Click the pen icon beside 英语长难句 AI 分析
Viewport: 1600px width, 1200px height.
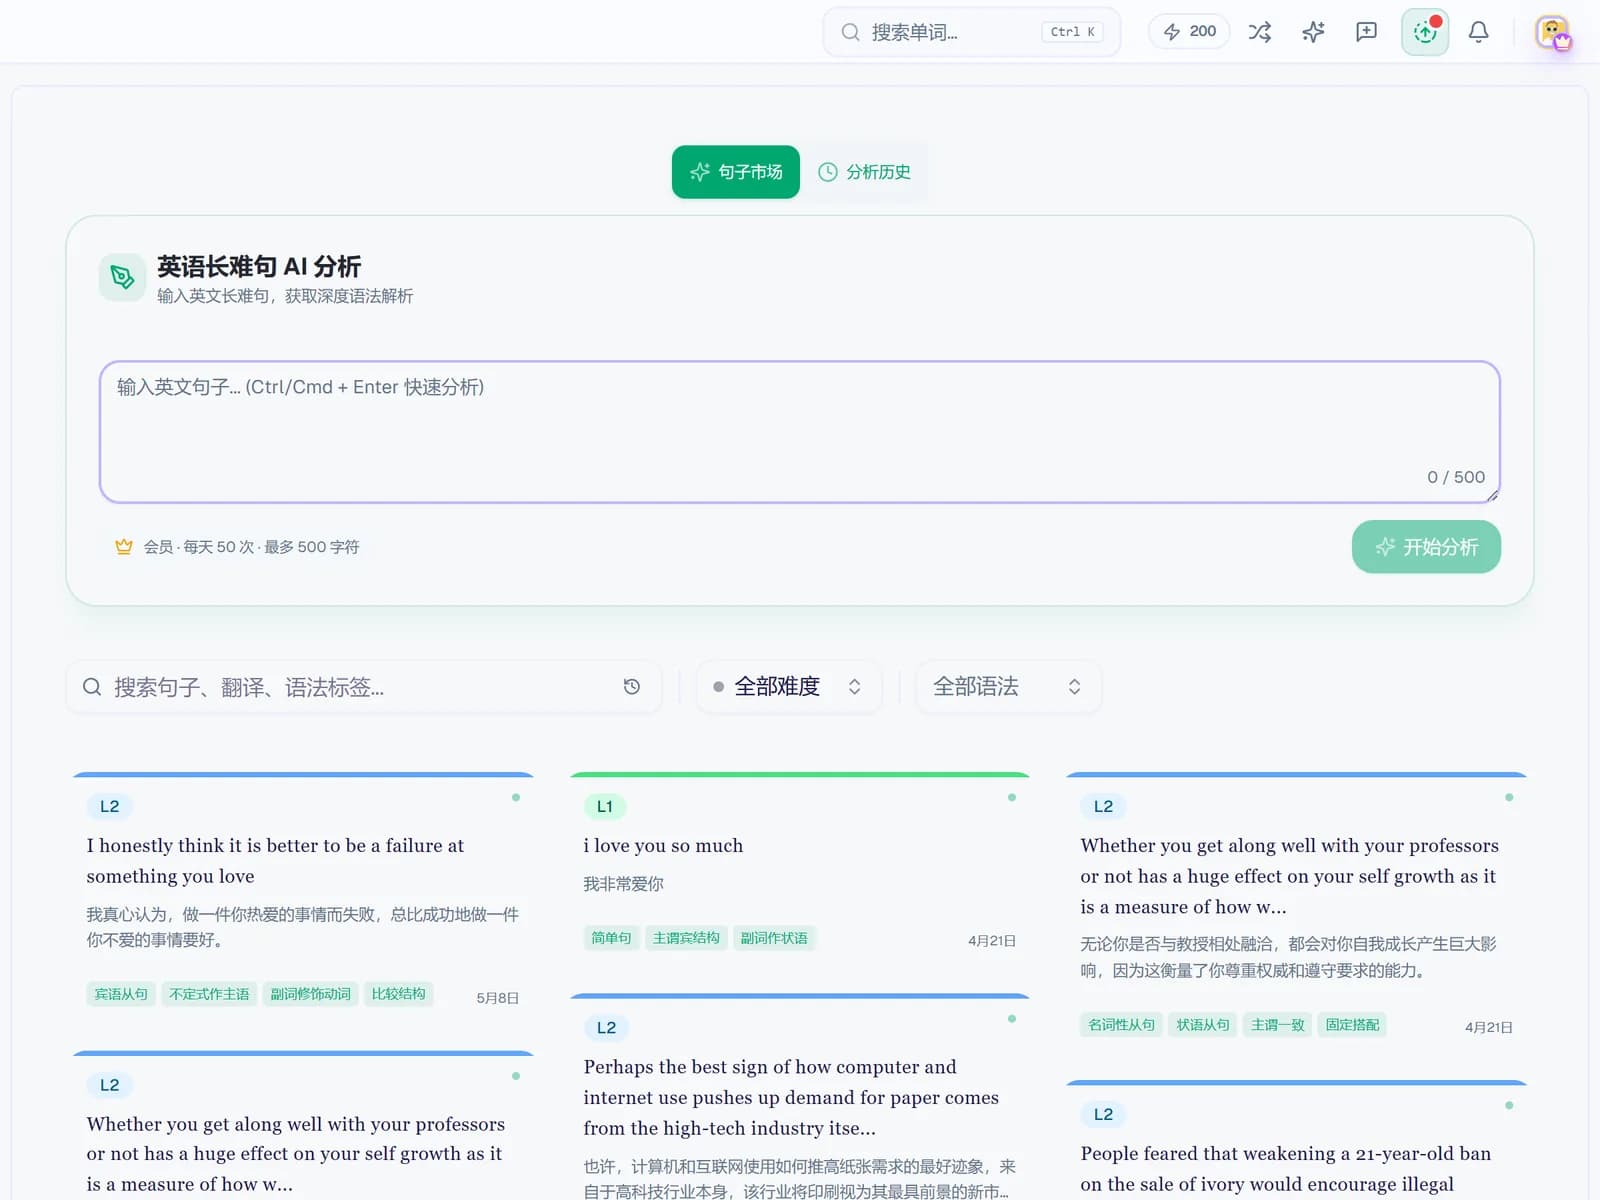click(x=123, y=277)
